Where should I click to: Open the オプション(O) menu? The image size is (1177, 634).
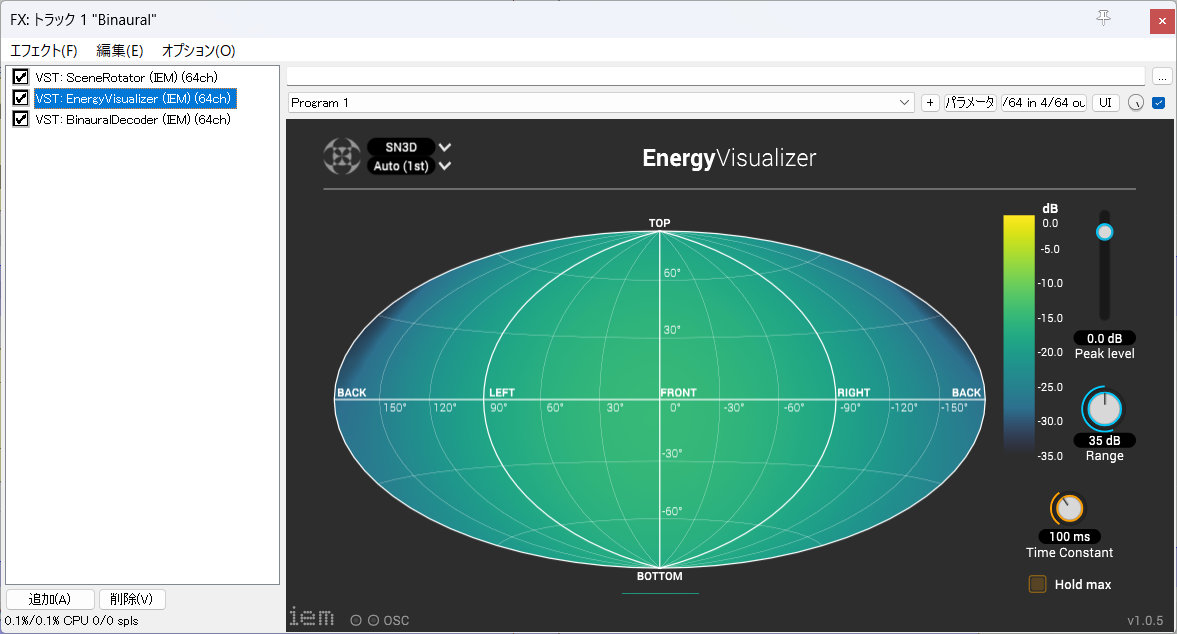[199, 50]
